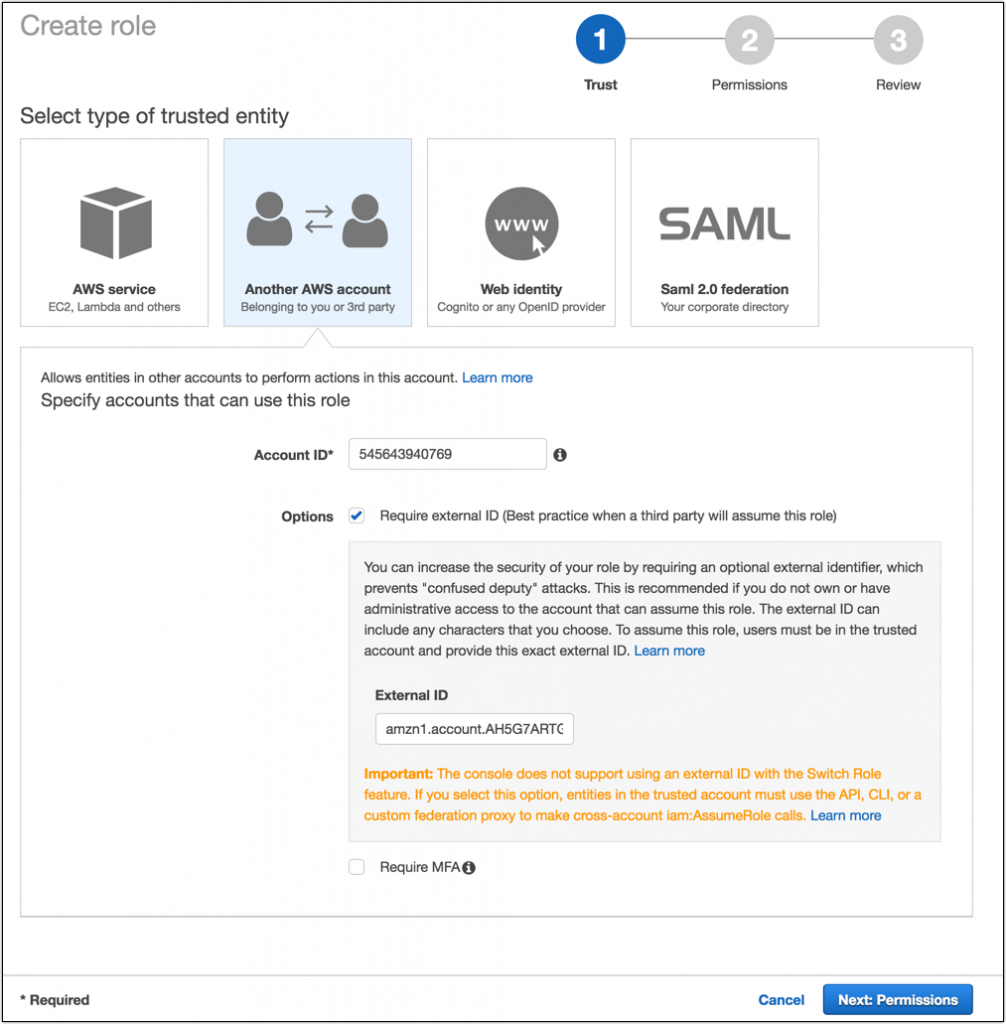Viewport: 1006px width, 1024px height.
Task: Jump to step 2 Permissions circle
Action: tap(749, 40)
